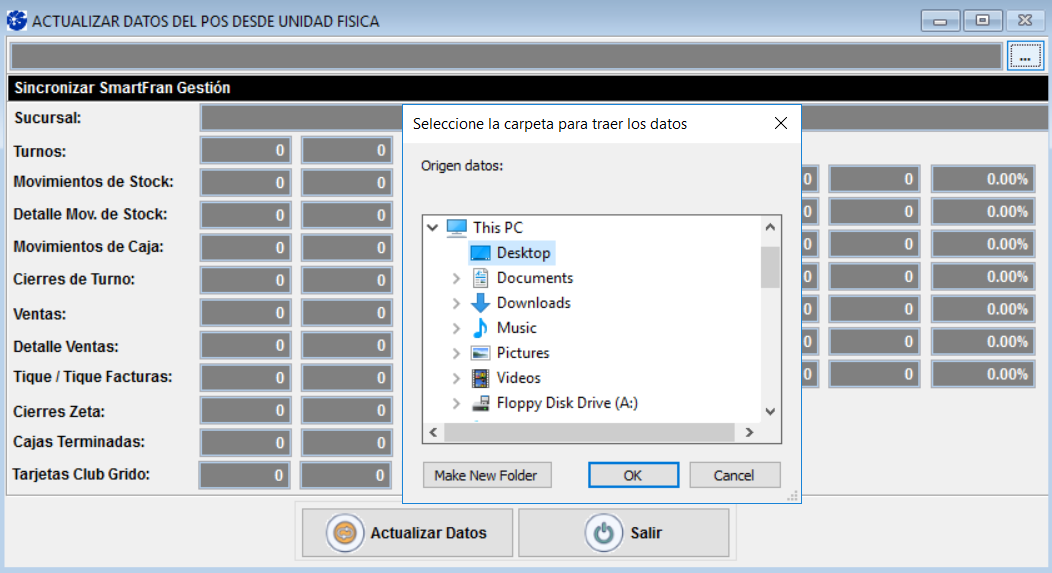Select Desktop in the folder tree
The height and width of the screenshot is (573, 1052).
(x=523, y=253)
